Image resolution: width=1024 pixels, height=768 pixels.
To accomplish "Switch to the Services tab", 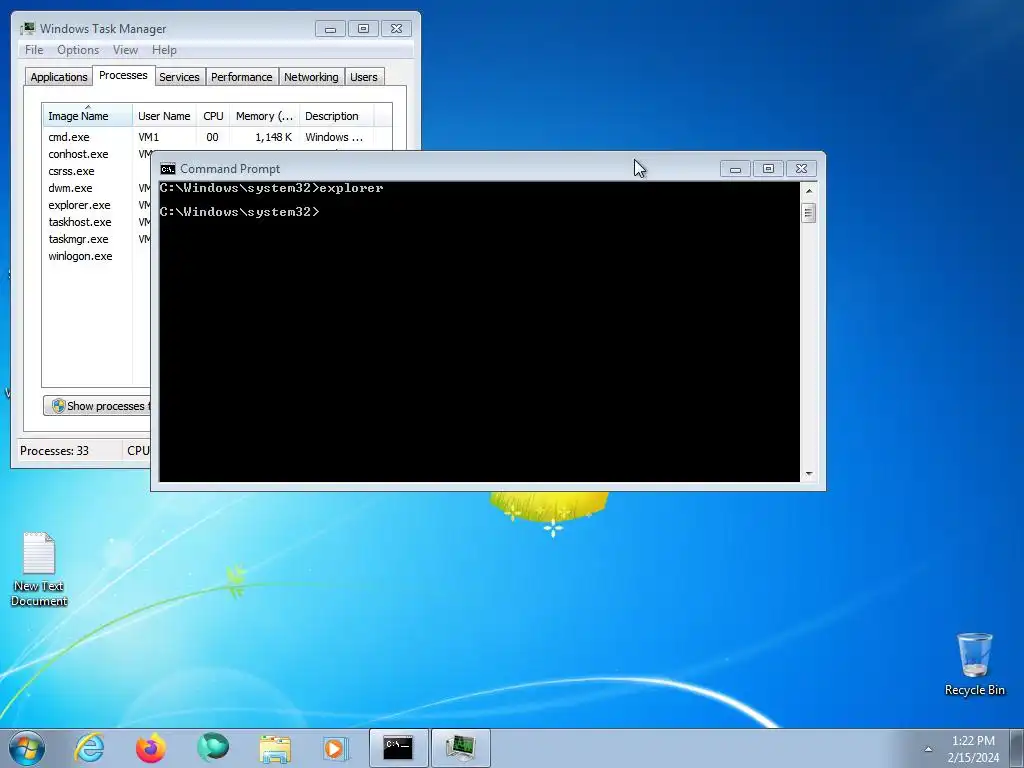I will click(x=179, y=77).
